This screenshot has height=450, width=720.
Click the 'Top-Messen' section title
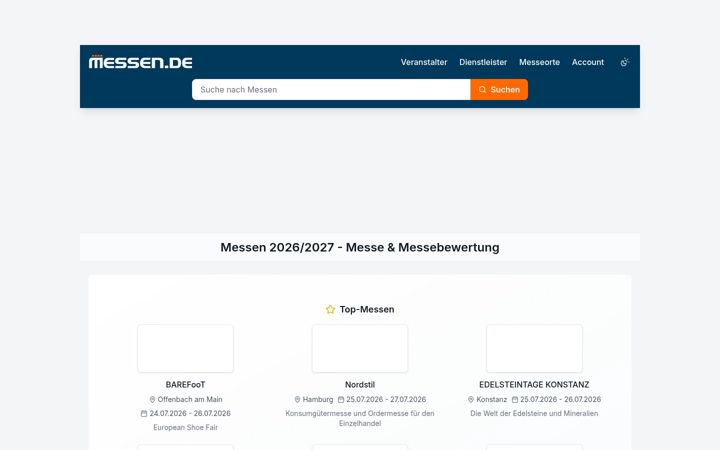[x=367, y=309]
